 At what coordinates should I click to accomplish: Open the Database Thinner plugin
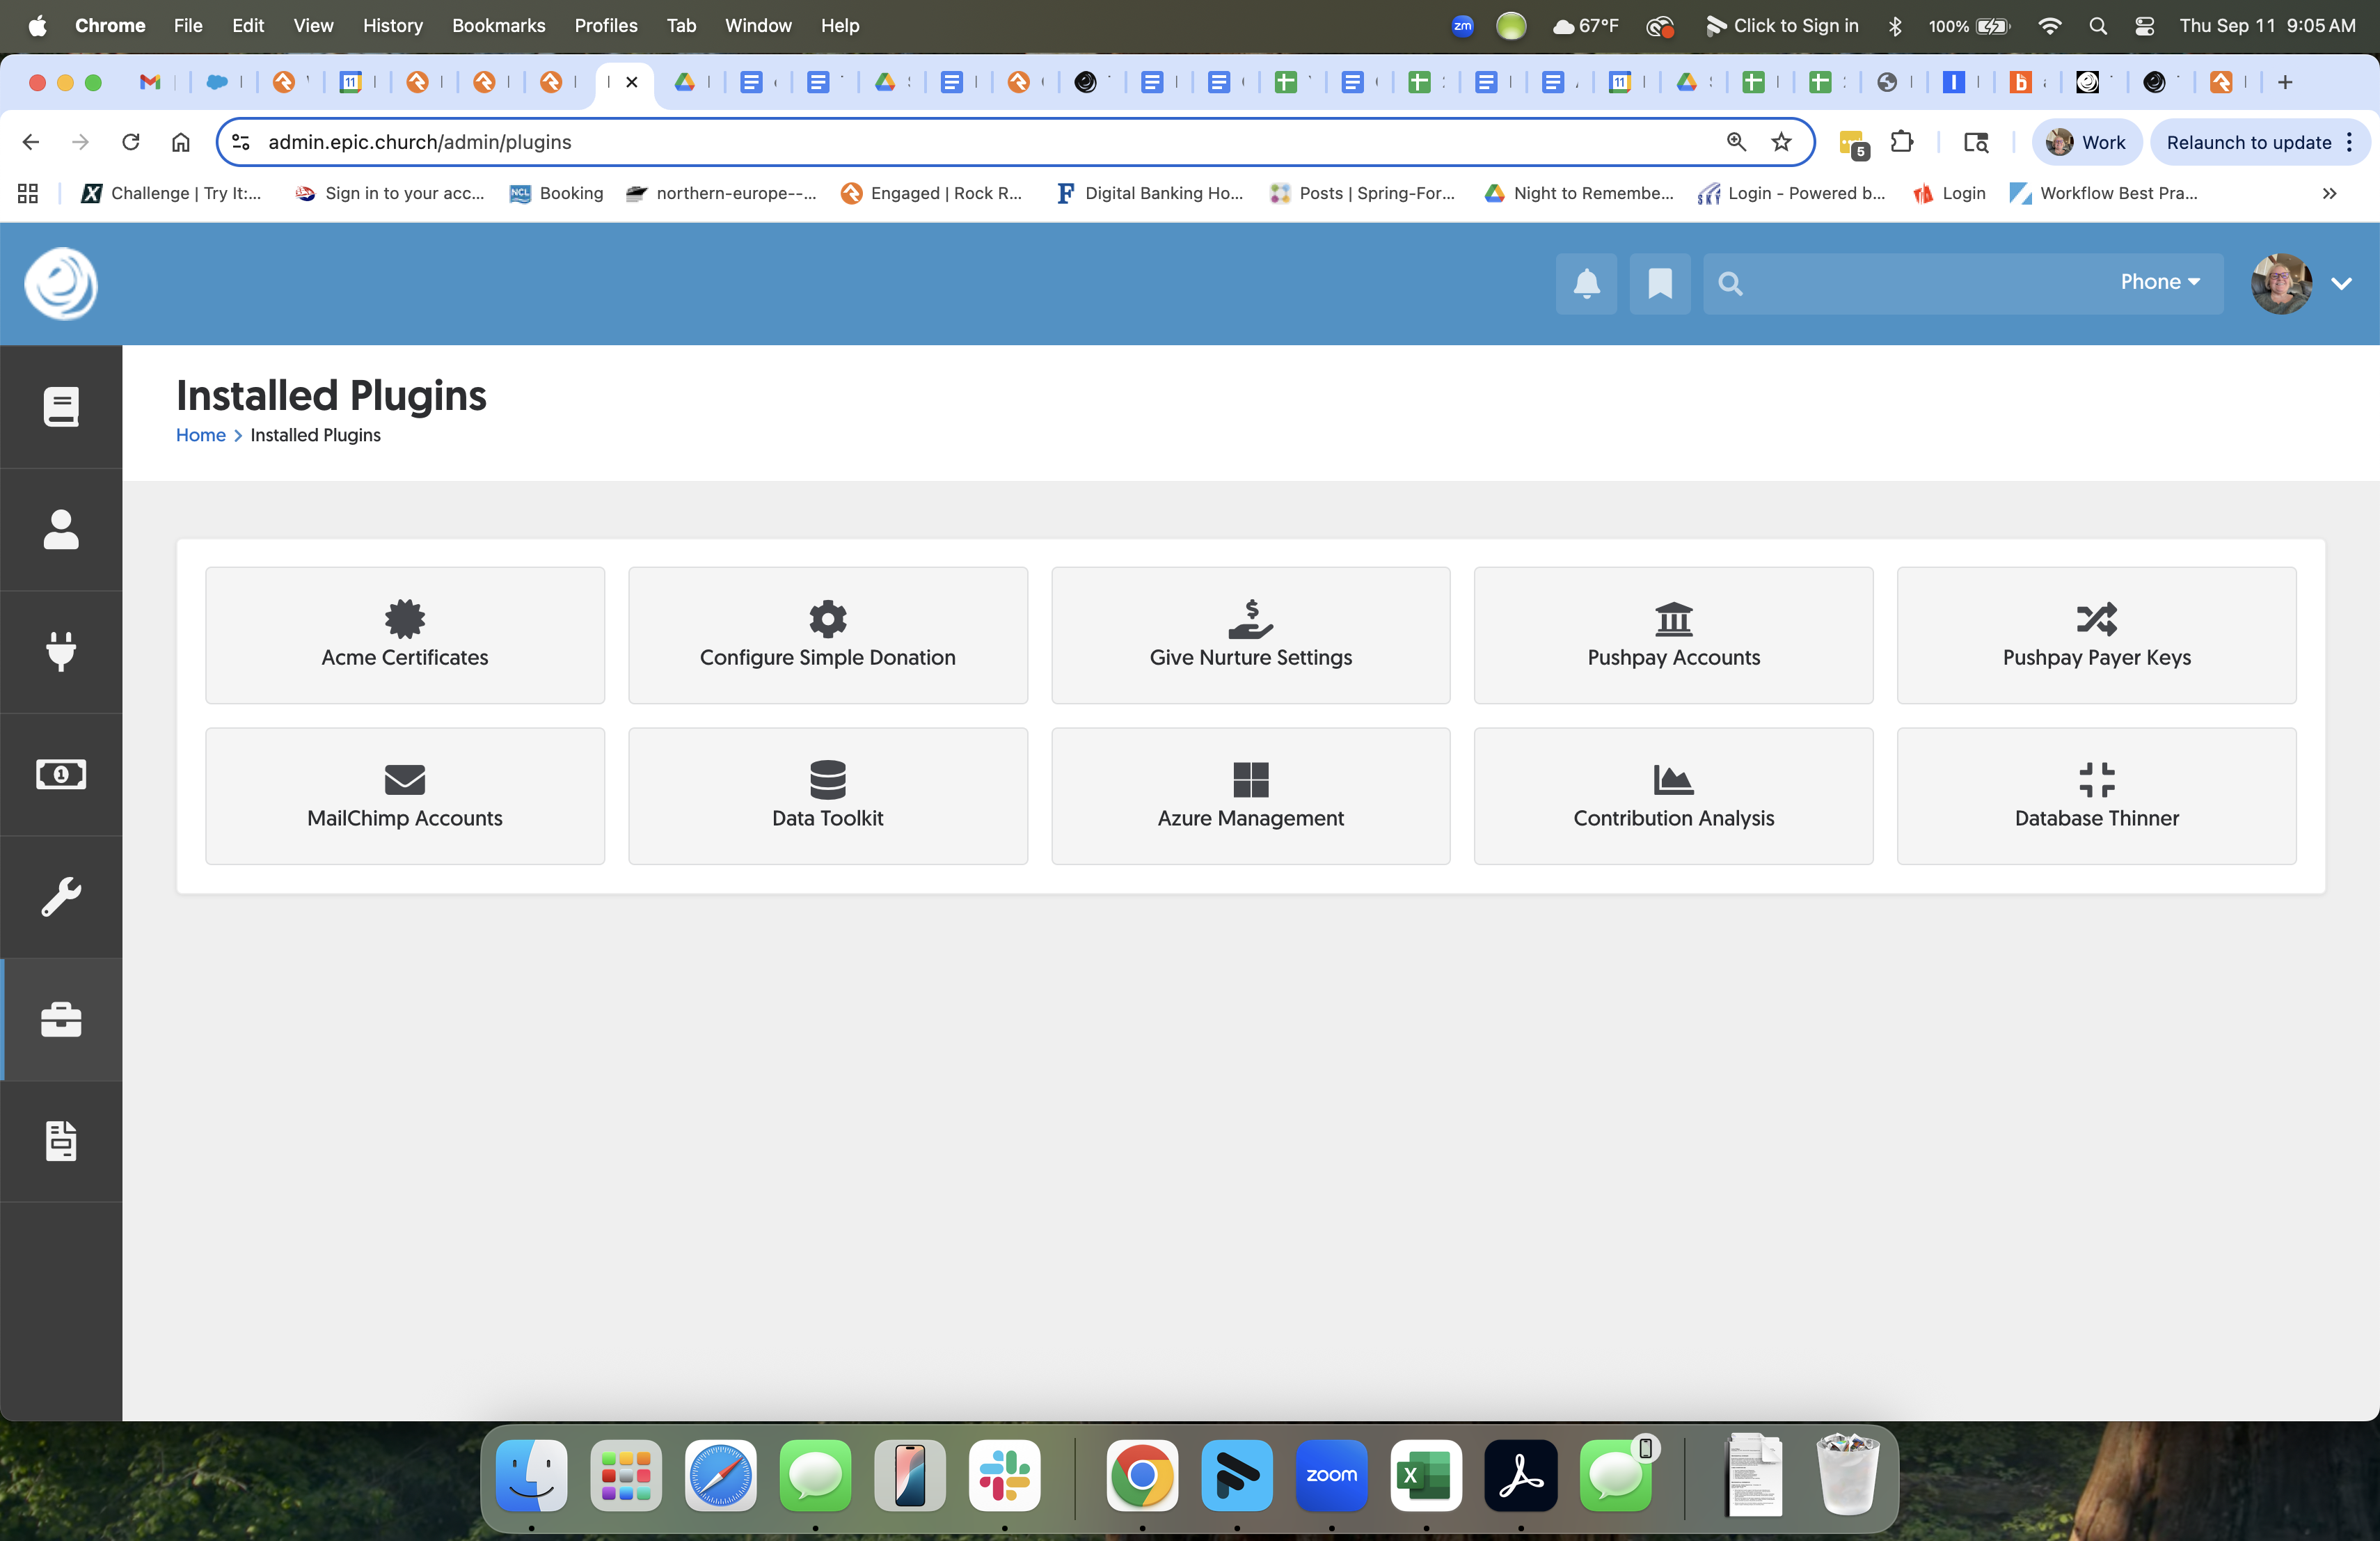click(2096, 796)
